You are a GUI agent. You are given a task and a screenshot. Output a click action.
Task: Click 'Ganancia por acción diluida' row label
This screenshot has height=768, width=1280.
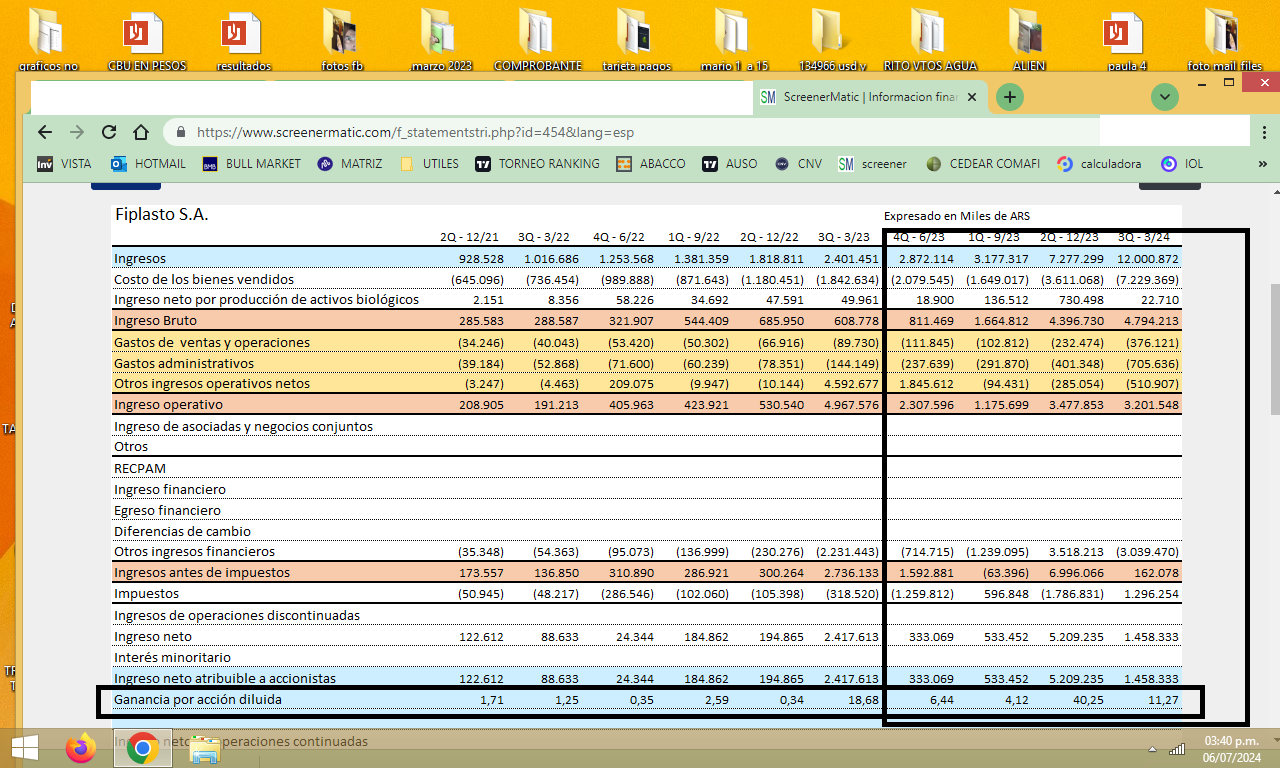click(x=198, y=699)
